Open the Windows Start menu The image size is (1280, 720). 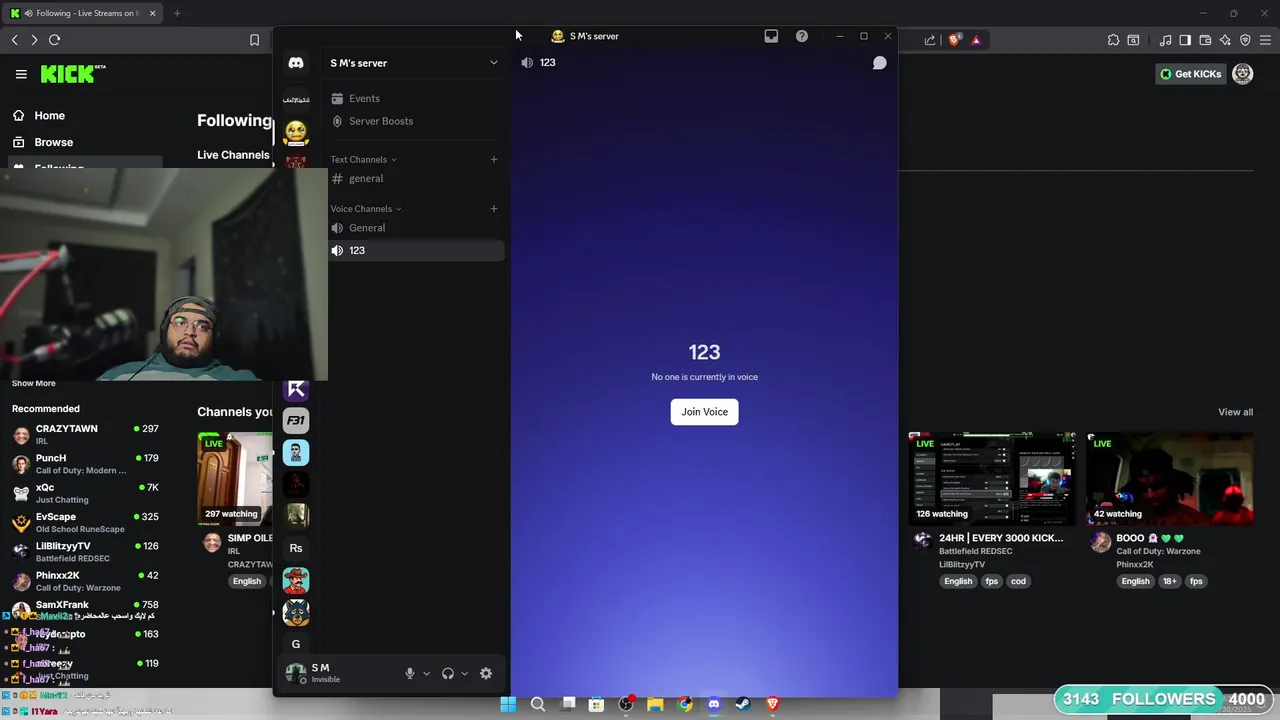coord(508,704)
